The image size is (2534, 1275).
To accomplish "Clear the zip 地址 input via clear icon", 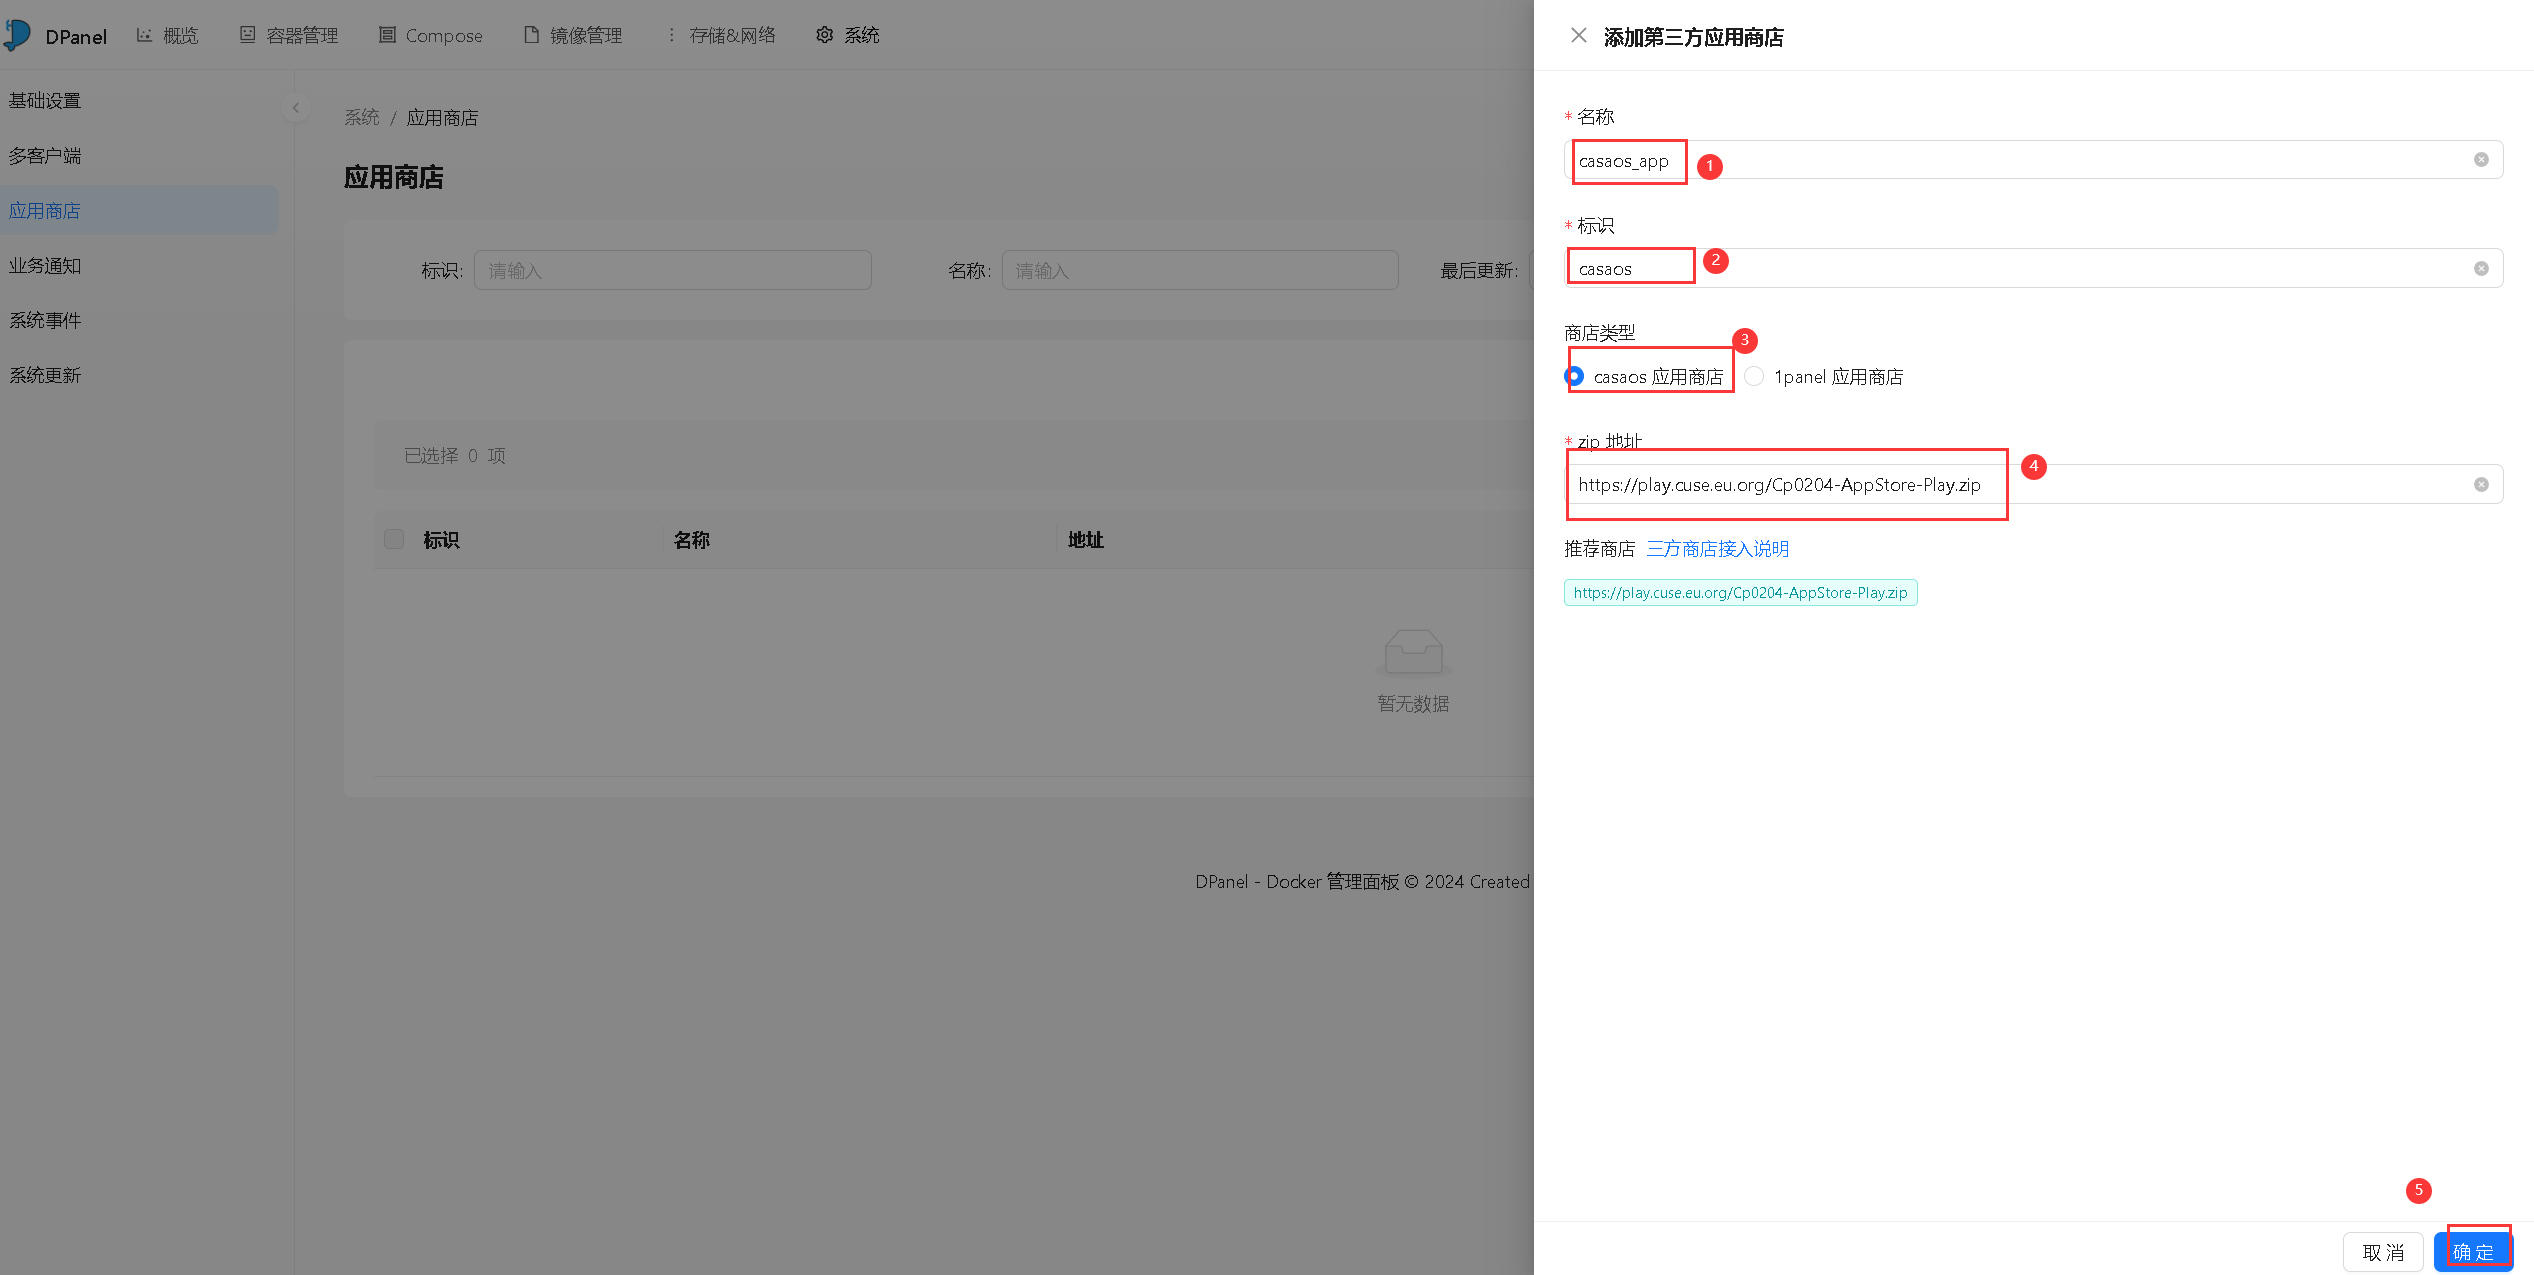I will pyautogui.click(x=2480, y=483).
